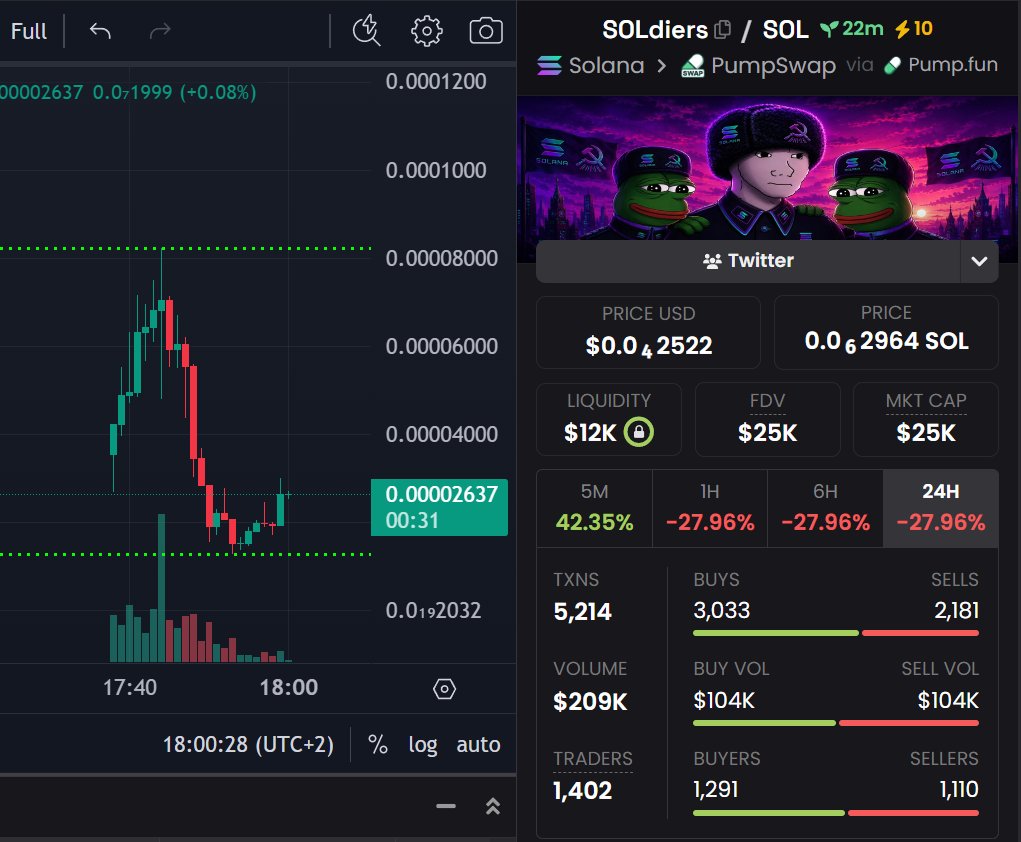Click the 22m token age sprout indicator
Screen dimensions: 1021x842
point(852,29)
